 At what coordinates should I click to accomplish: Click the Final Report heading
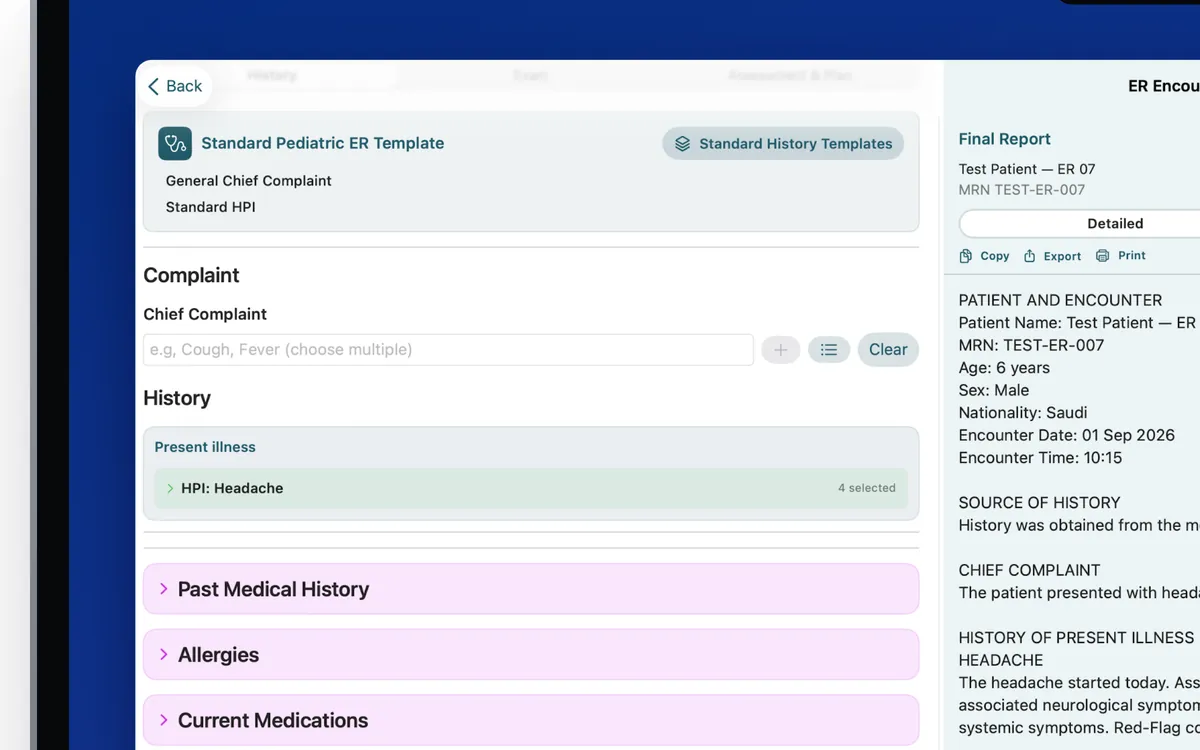click(1004, 139)
